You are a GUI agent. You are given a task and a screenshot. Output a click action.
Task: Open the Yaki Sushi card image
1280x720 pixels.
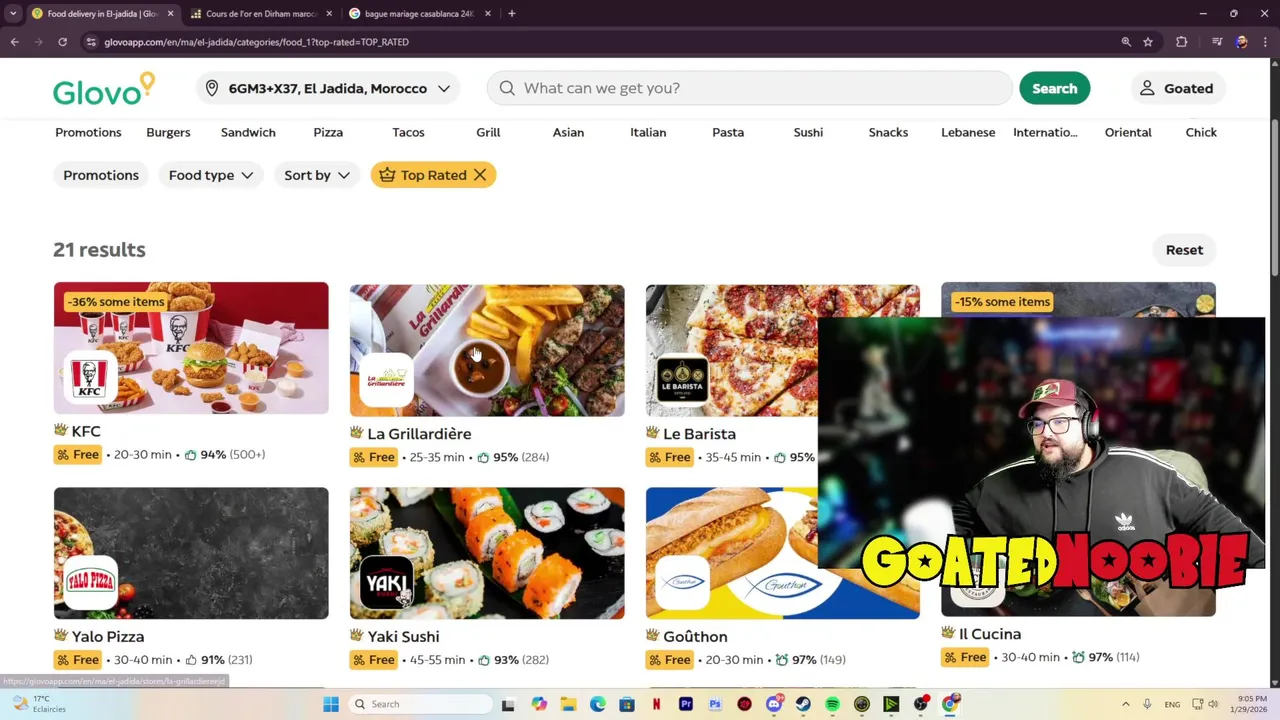tap(487, 553)
